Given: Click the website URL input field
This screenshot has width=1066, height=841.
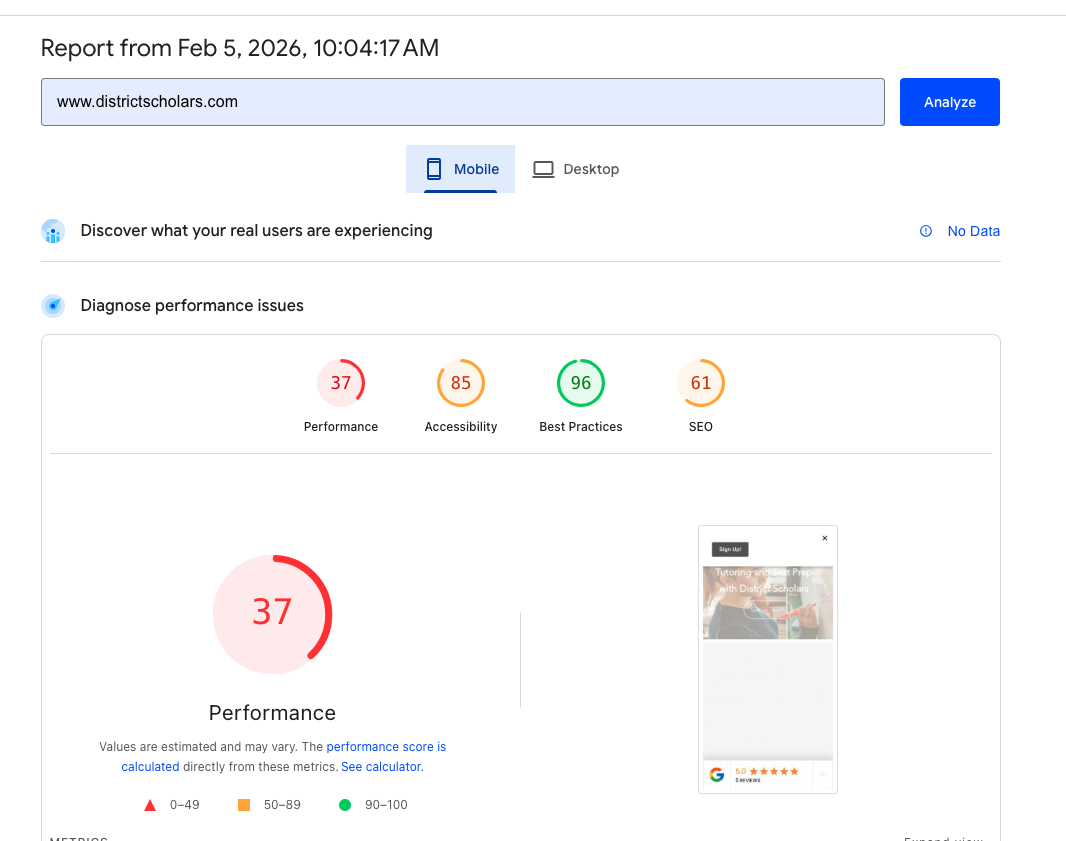Looking at the screenshot, I should point(462,101).
